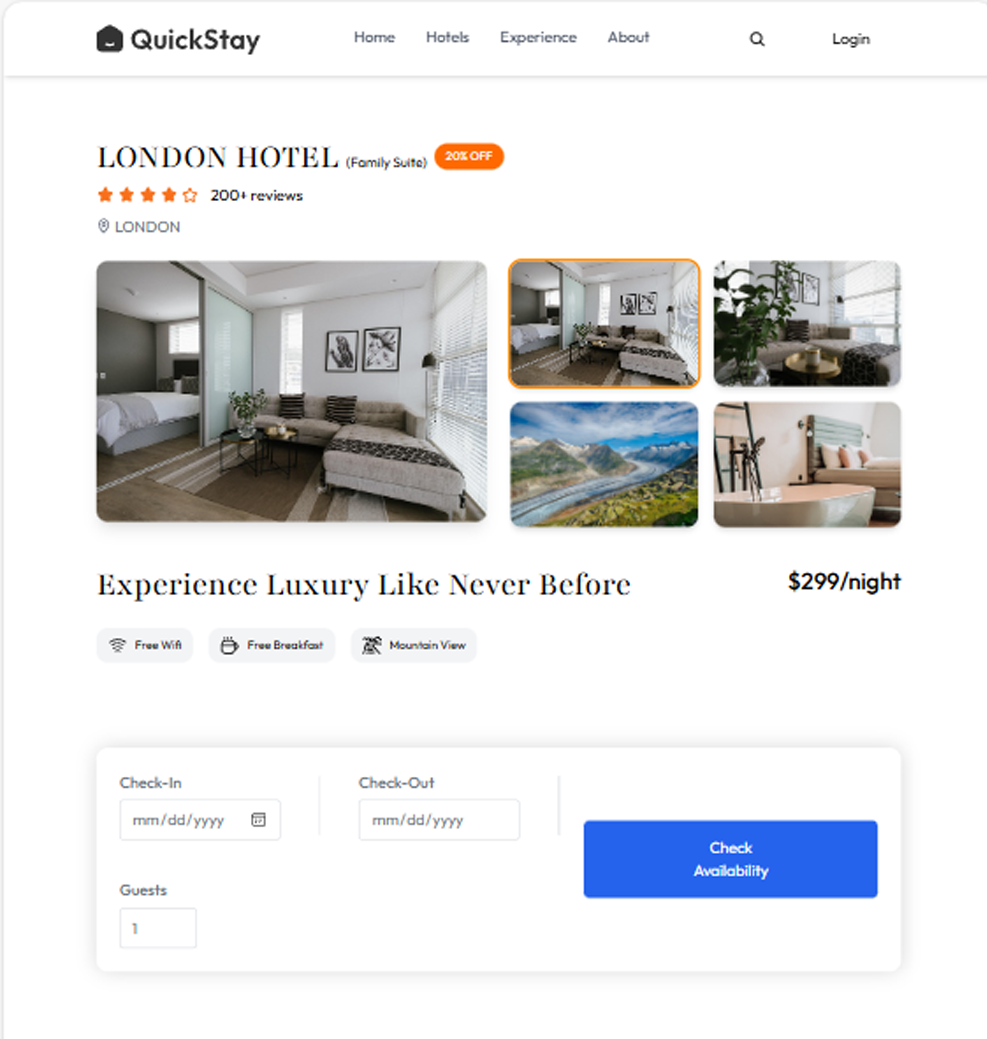Open the Experience nav link
This screenshot has height=1039, width=987.
538,37
